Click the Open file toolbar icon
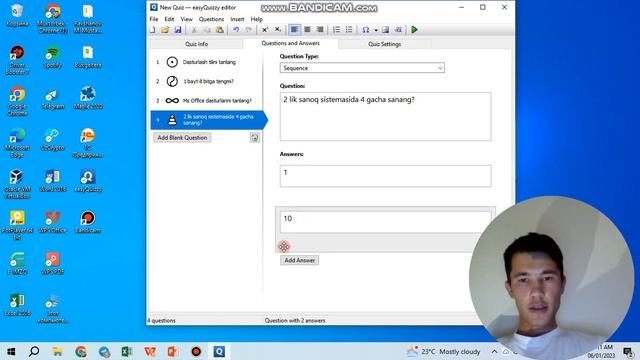640x360 pixels. click(x=165, y=30)
